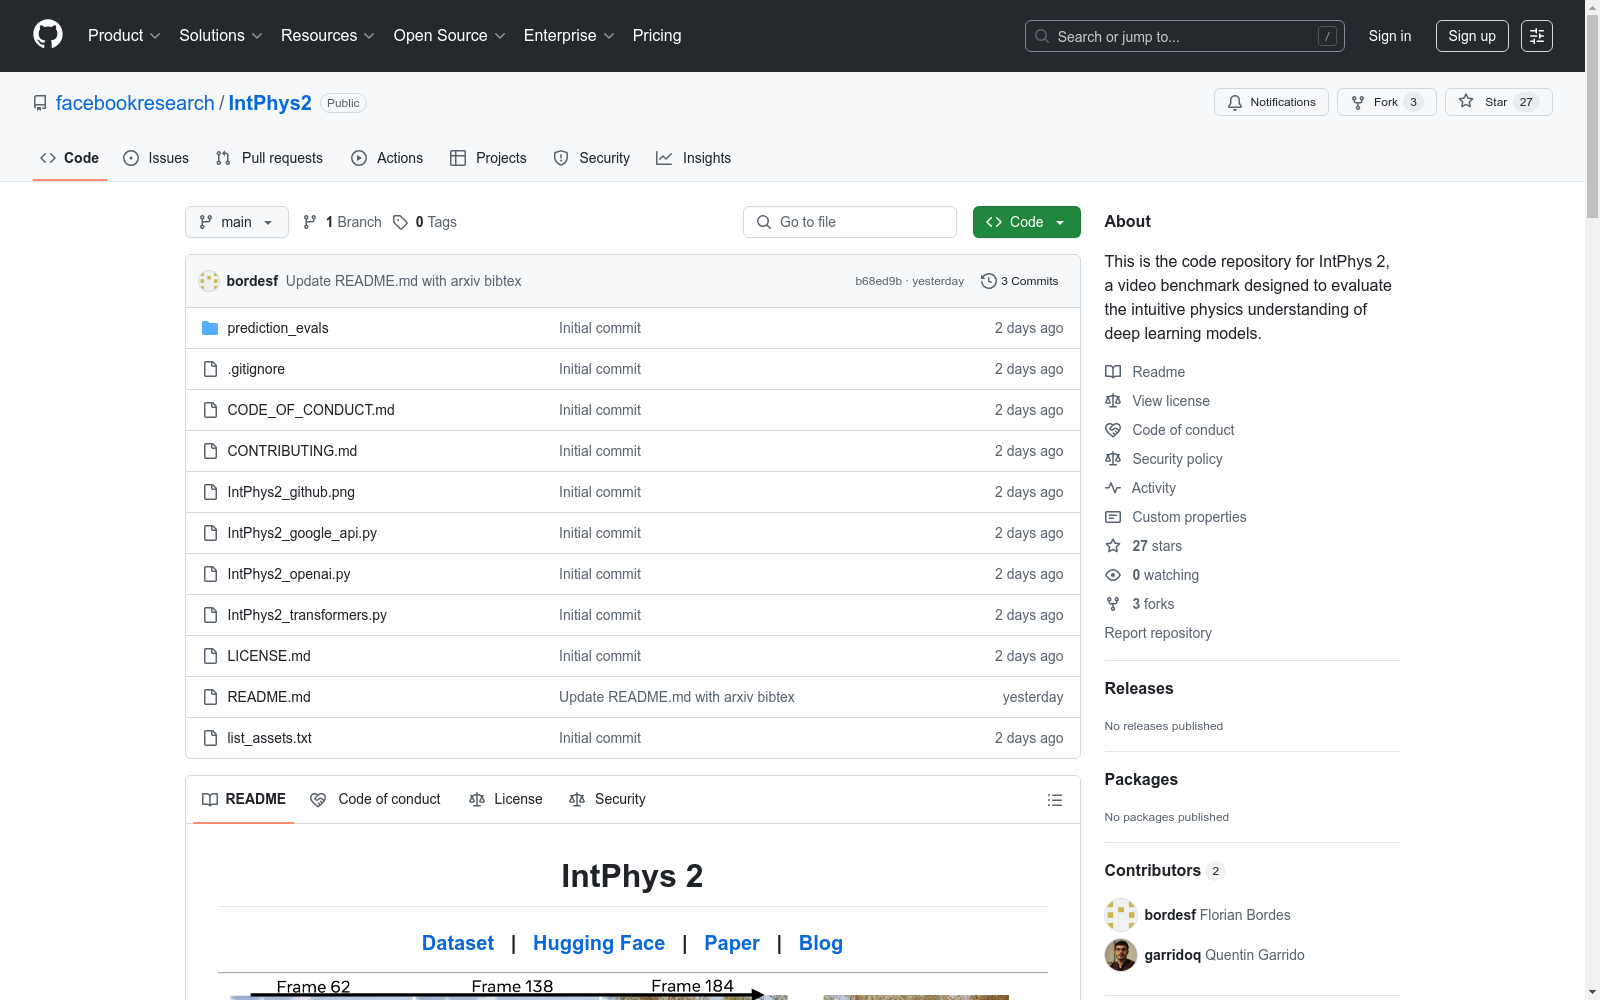Screen dimensions: 1600x1000
Task: Expand the Enterprise menu
Action: click(x=569, y=36)
